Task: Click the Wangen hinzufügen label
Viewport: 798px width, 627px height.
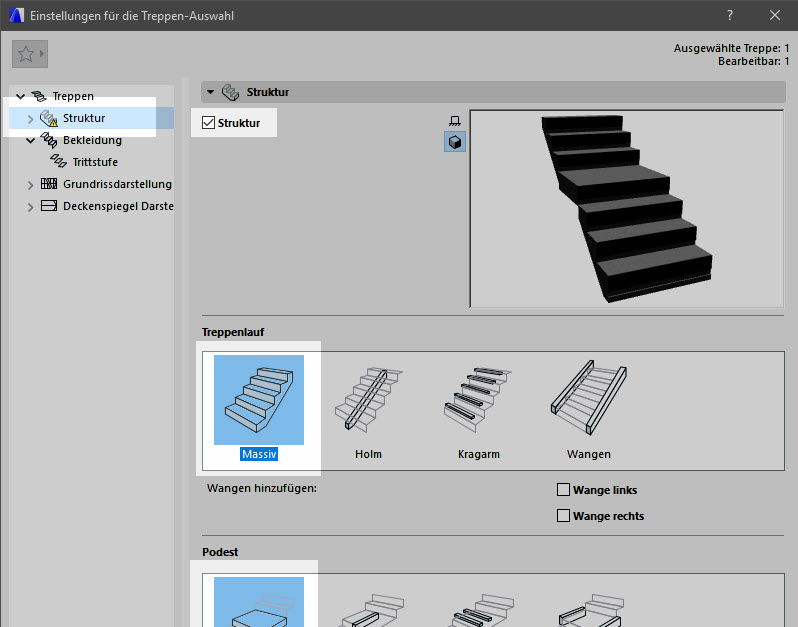Action: coord(262,488)
